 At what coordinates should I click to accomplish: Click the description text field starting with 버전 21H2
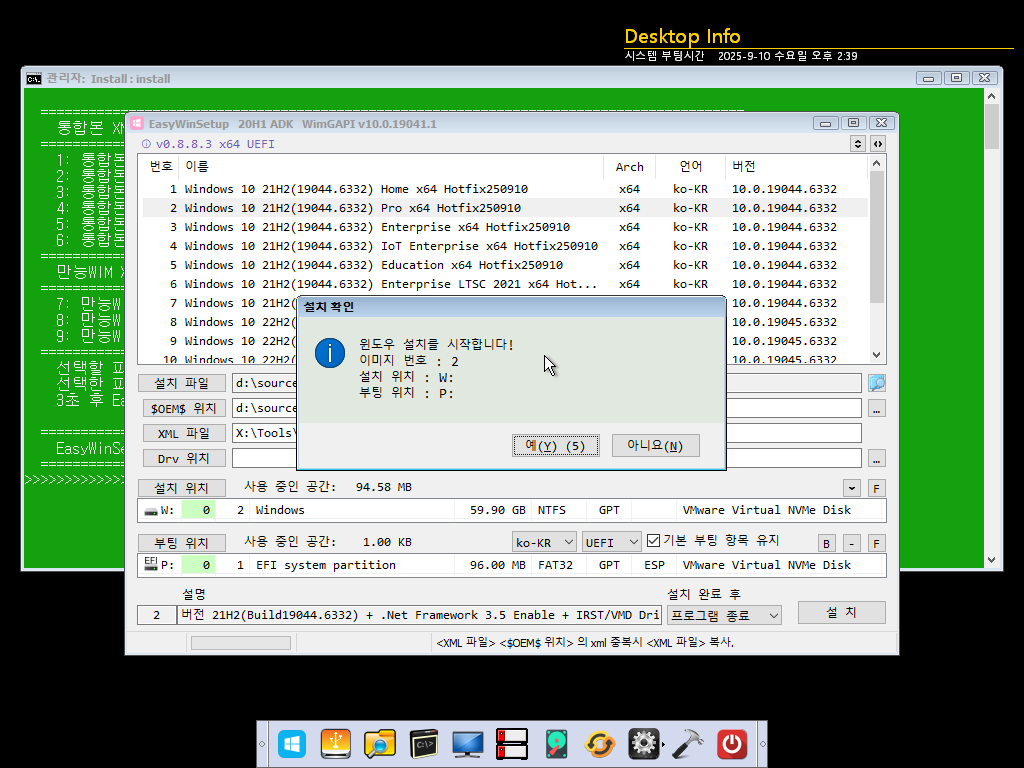pyautogui.click(x=419, y=615)
